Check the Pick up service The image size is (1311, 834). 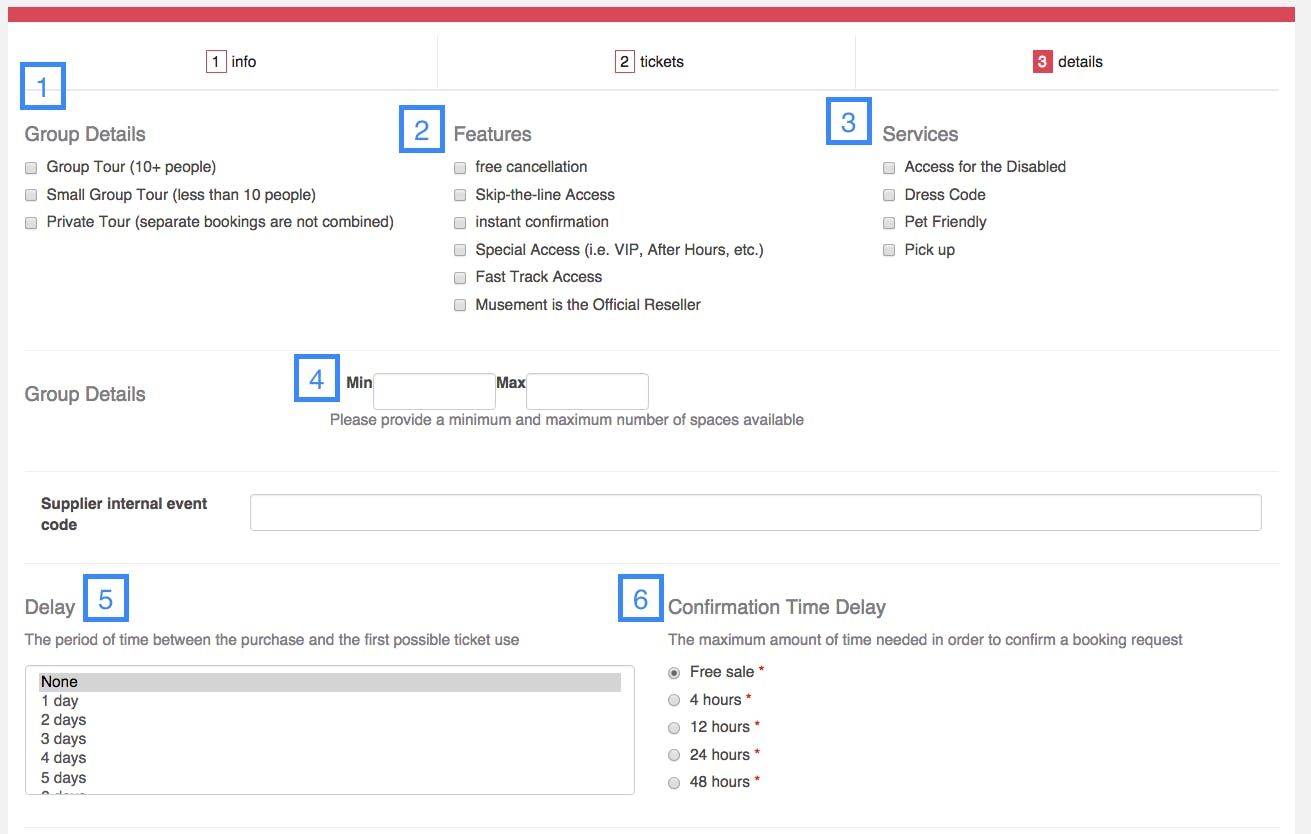pos(889,250)
